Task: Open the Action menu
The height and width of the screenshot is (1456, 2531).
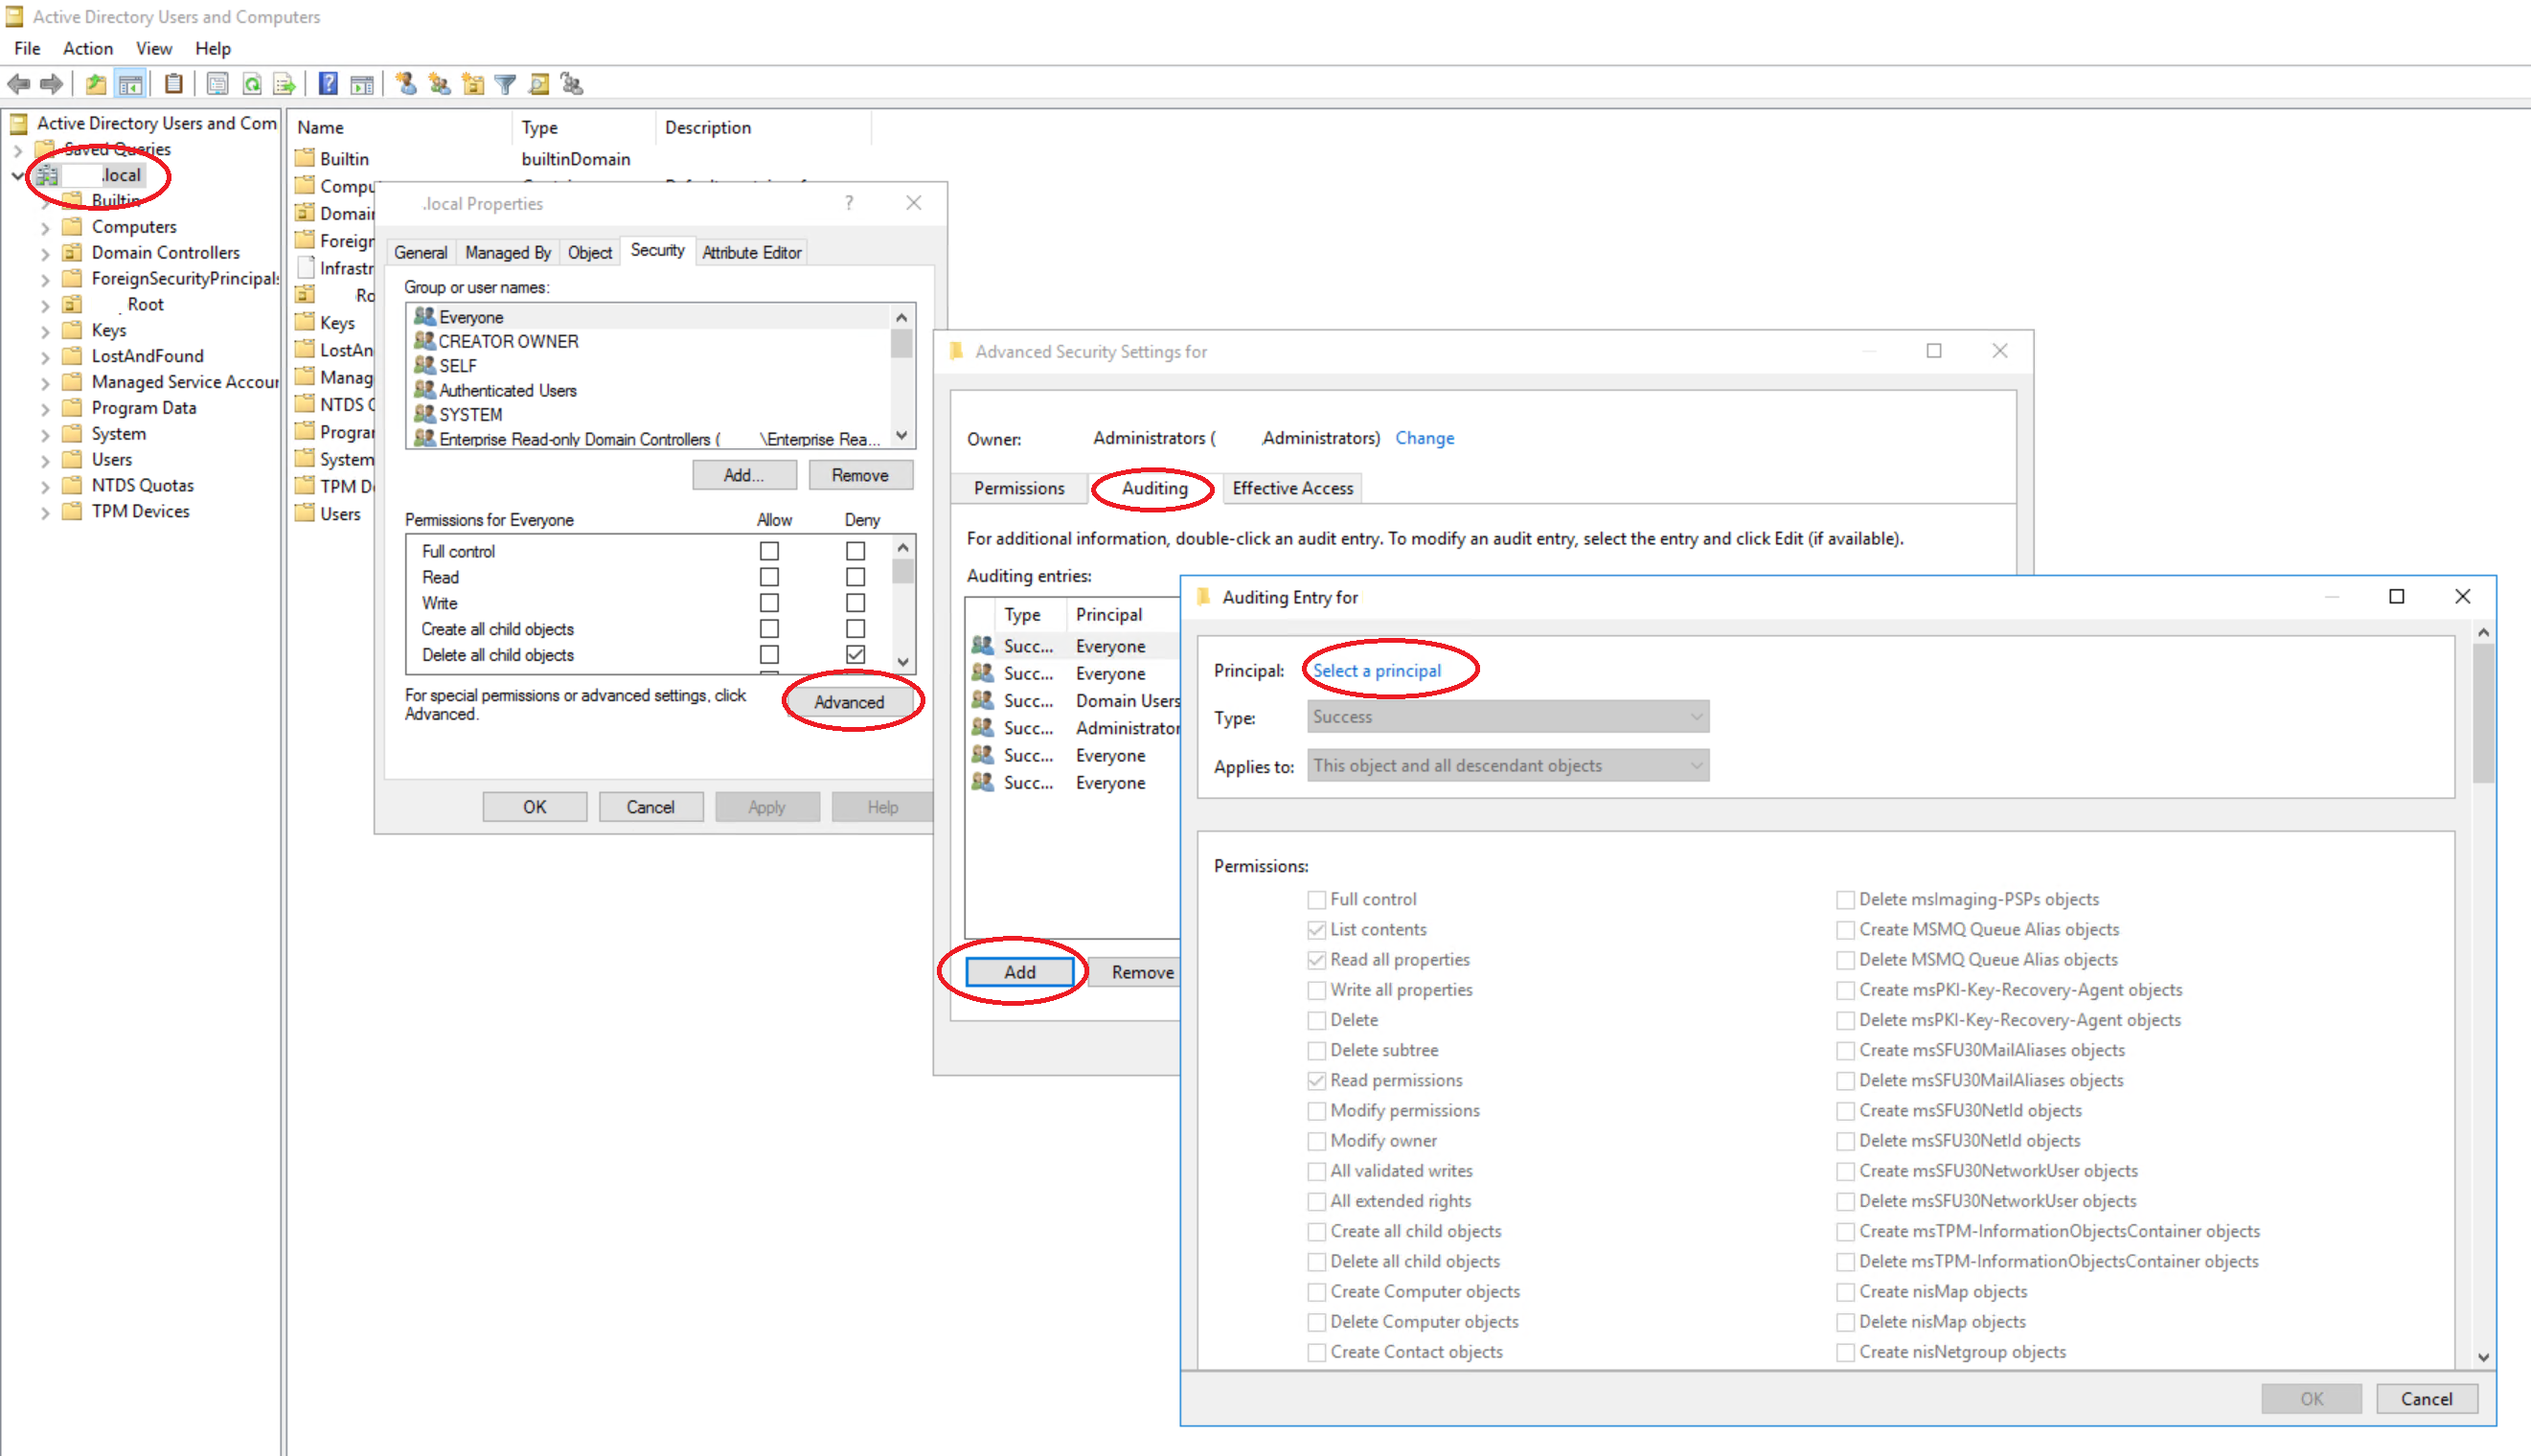Action: [x=88, y=48]
